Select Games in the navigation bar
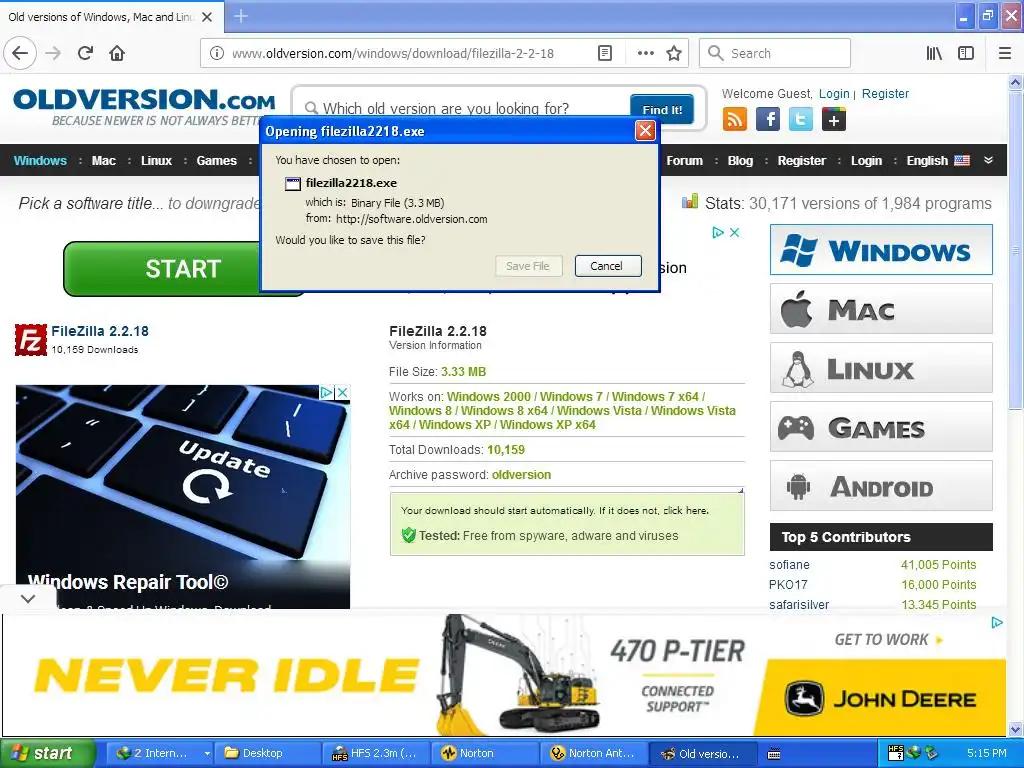The width and height of the screenshot is (1024, 768). point(216,161)
